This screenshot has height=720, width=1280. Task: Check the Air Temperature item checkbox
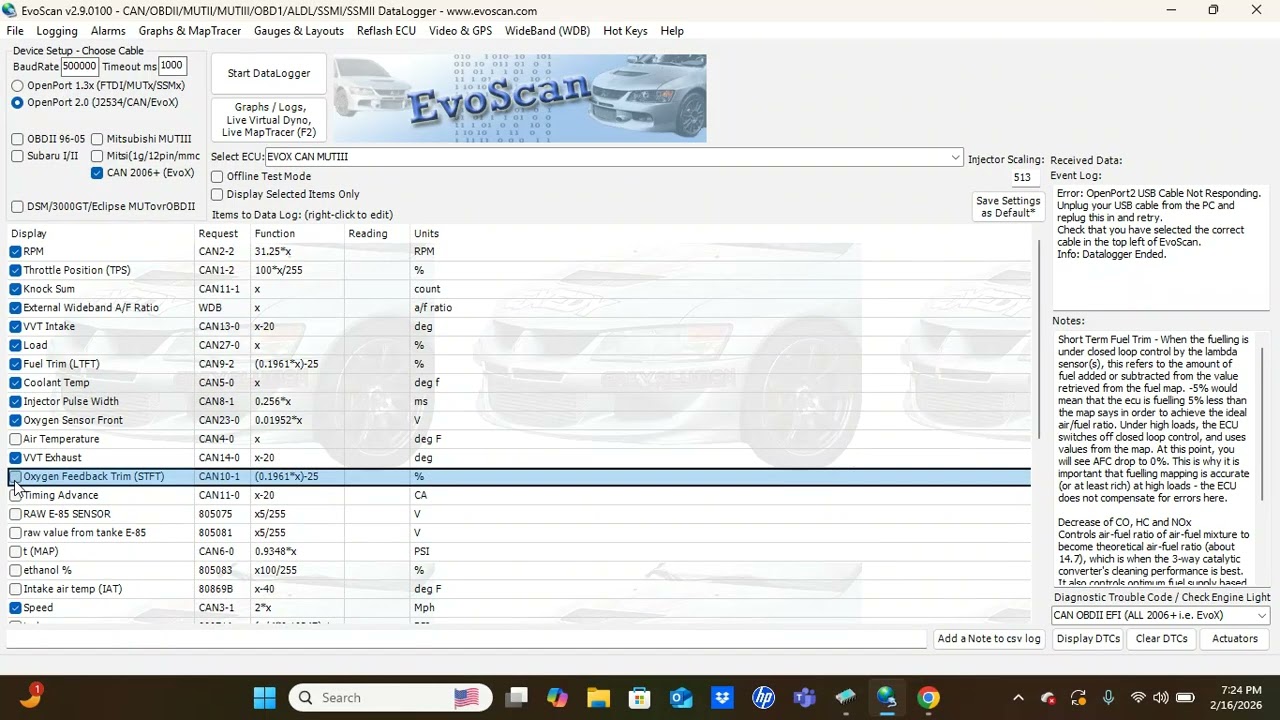point(15,439)
